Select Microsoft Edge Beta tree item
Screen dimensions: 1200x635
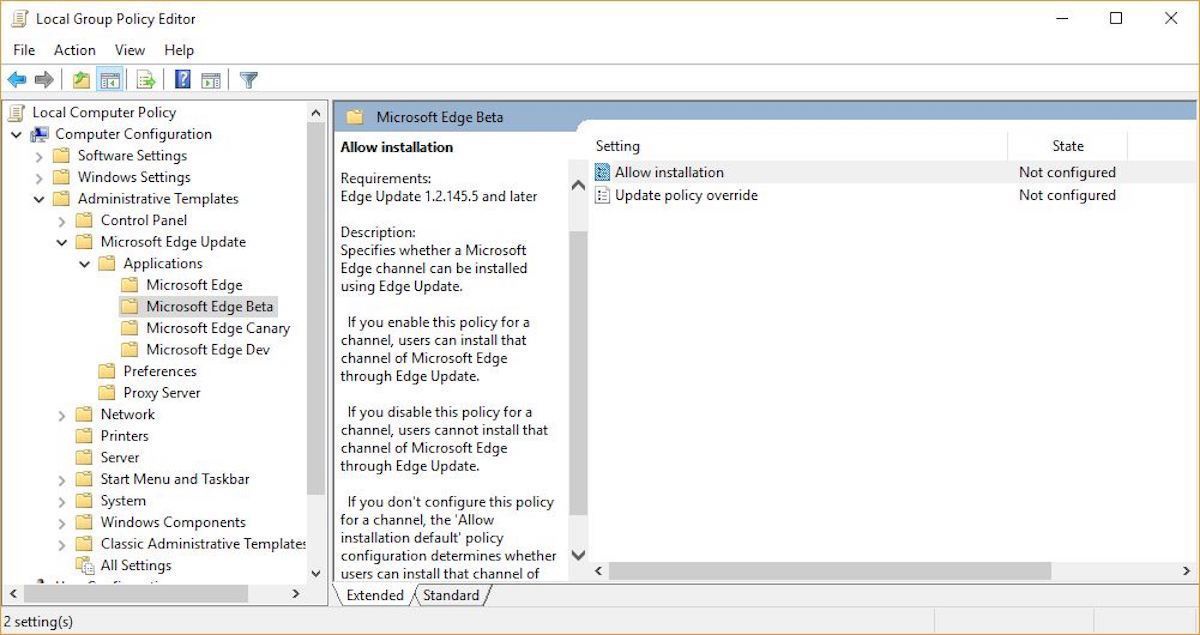pos(209,307)
